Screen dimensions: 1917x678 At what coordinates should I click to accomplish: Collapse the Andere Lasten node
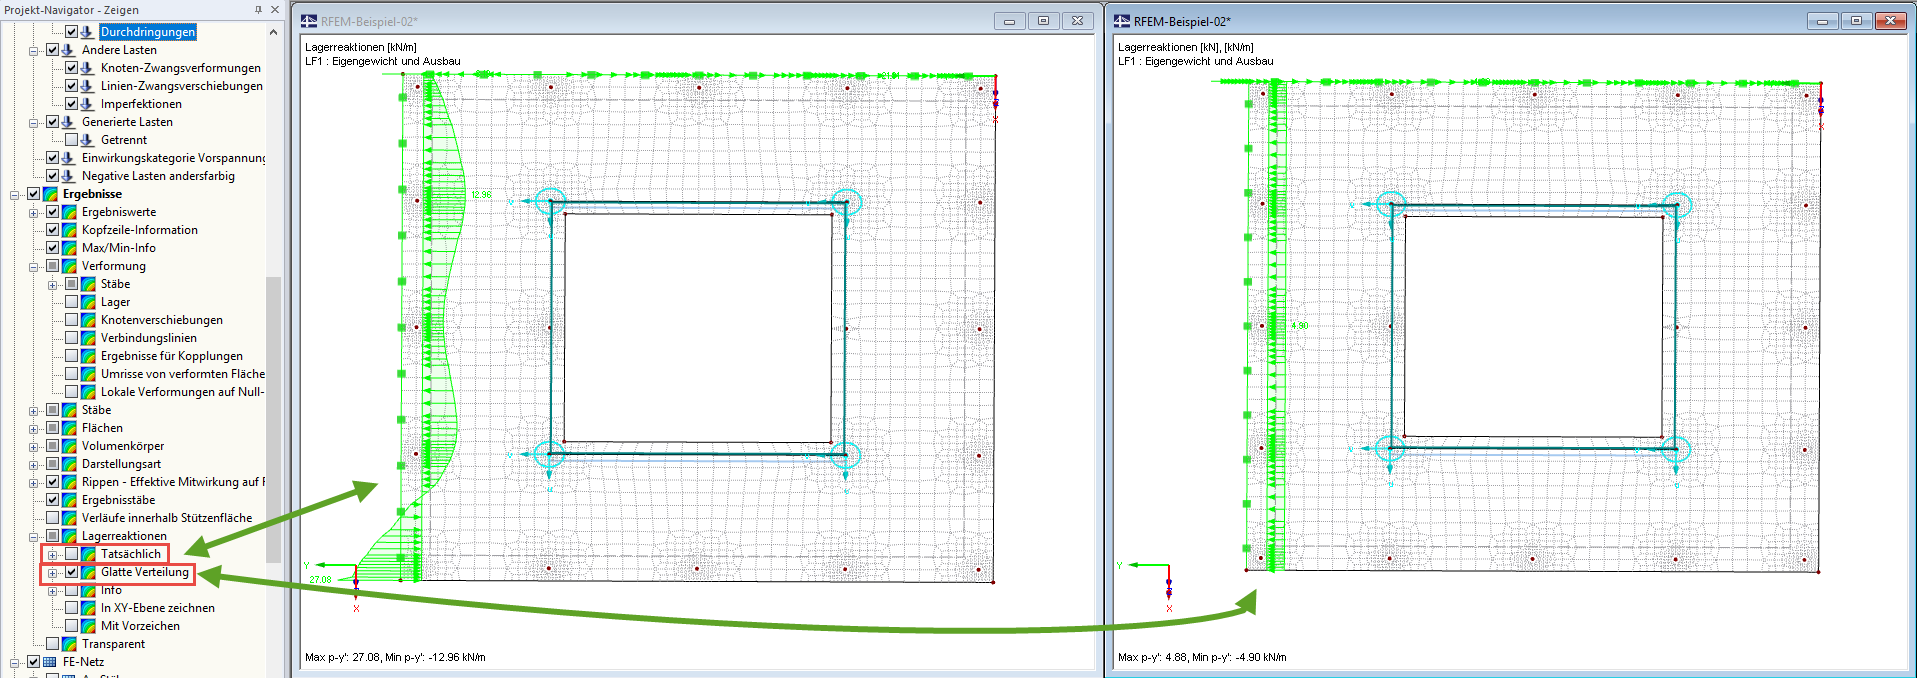(33, 50)
